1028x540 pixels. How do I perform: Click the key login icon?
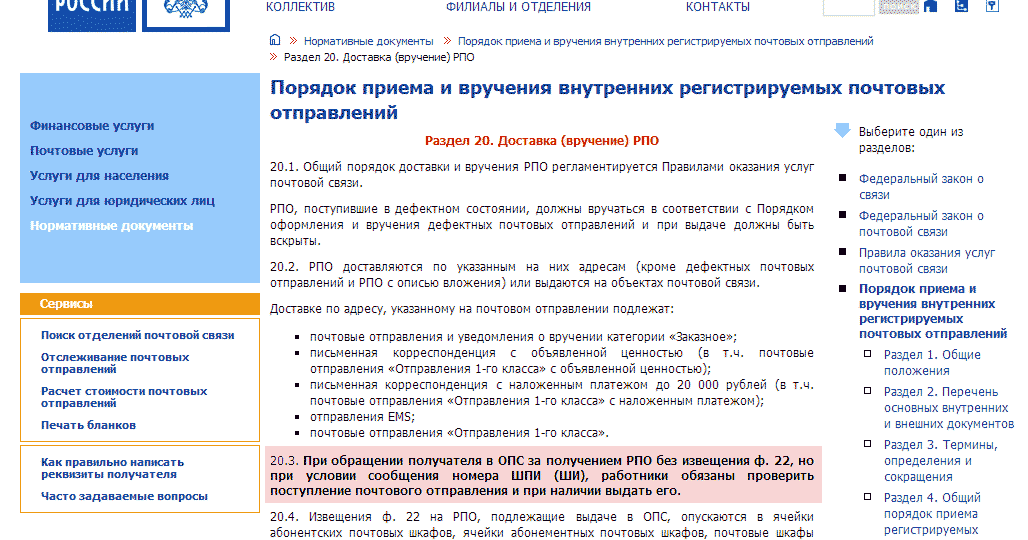click(991, 6)
